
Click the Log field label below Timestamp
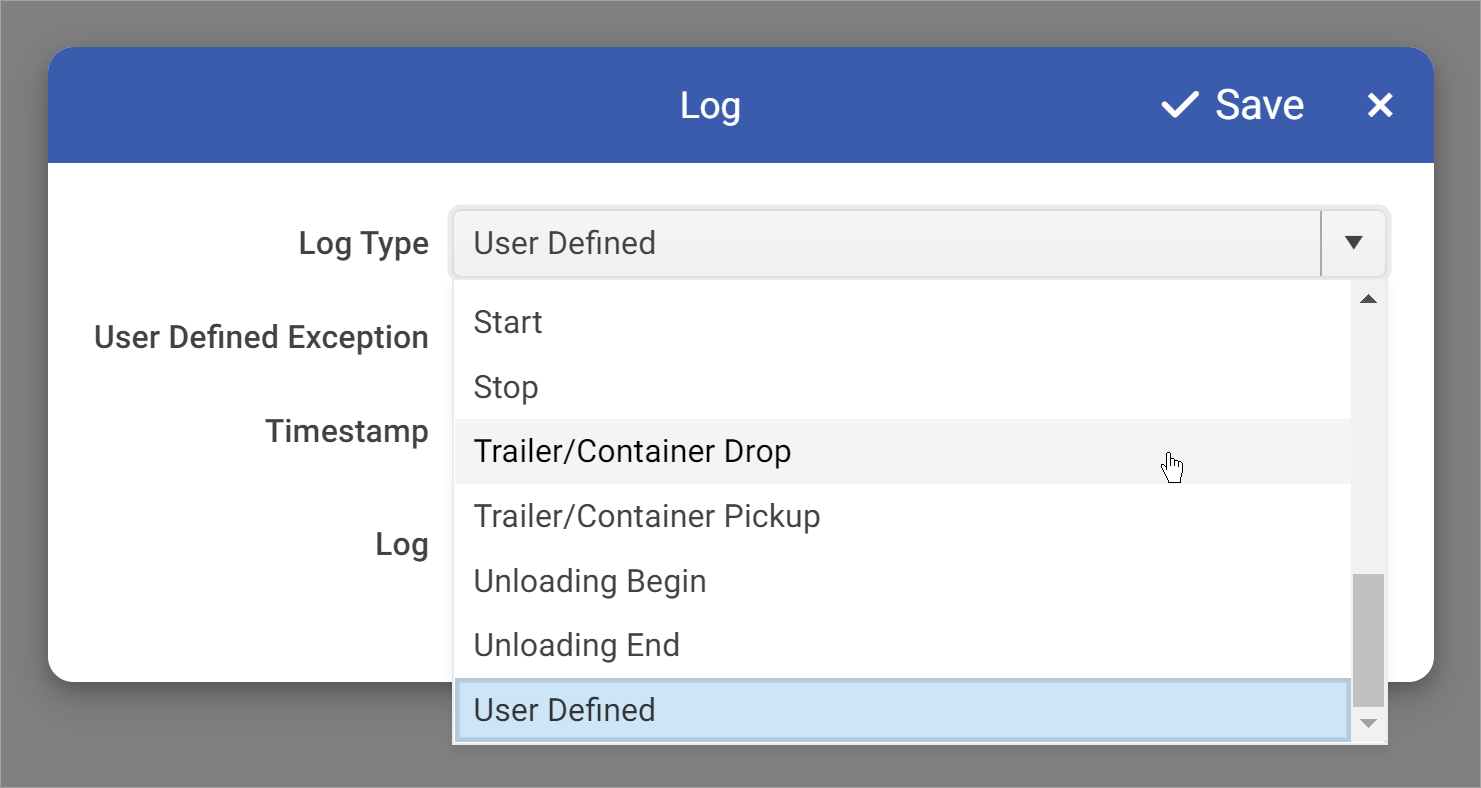click(402, 545)
